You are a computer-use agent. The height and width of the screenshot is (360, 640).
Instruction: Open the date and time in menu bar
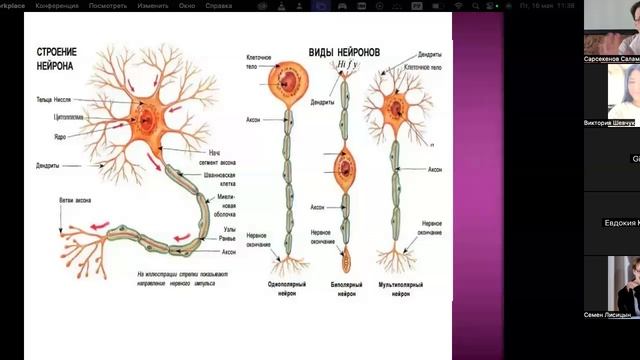pos(547,6)
